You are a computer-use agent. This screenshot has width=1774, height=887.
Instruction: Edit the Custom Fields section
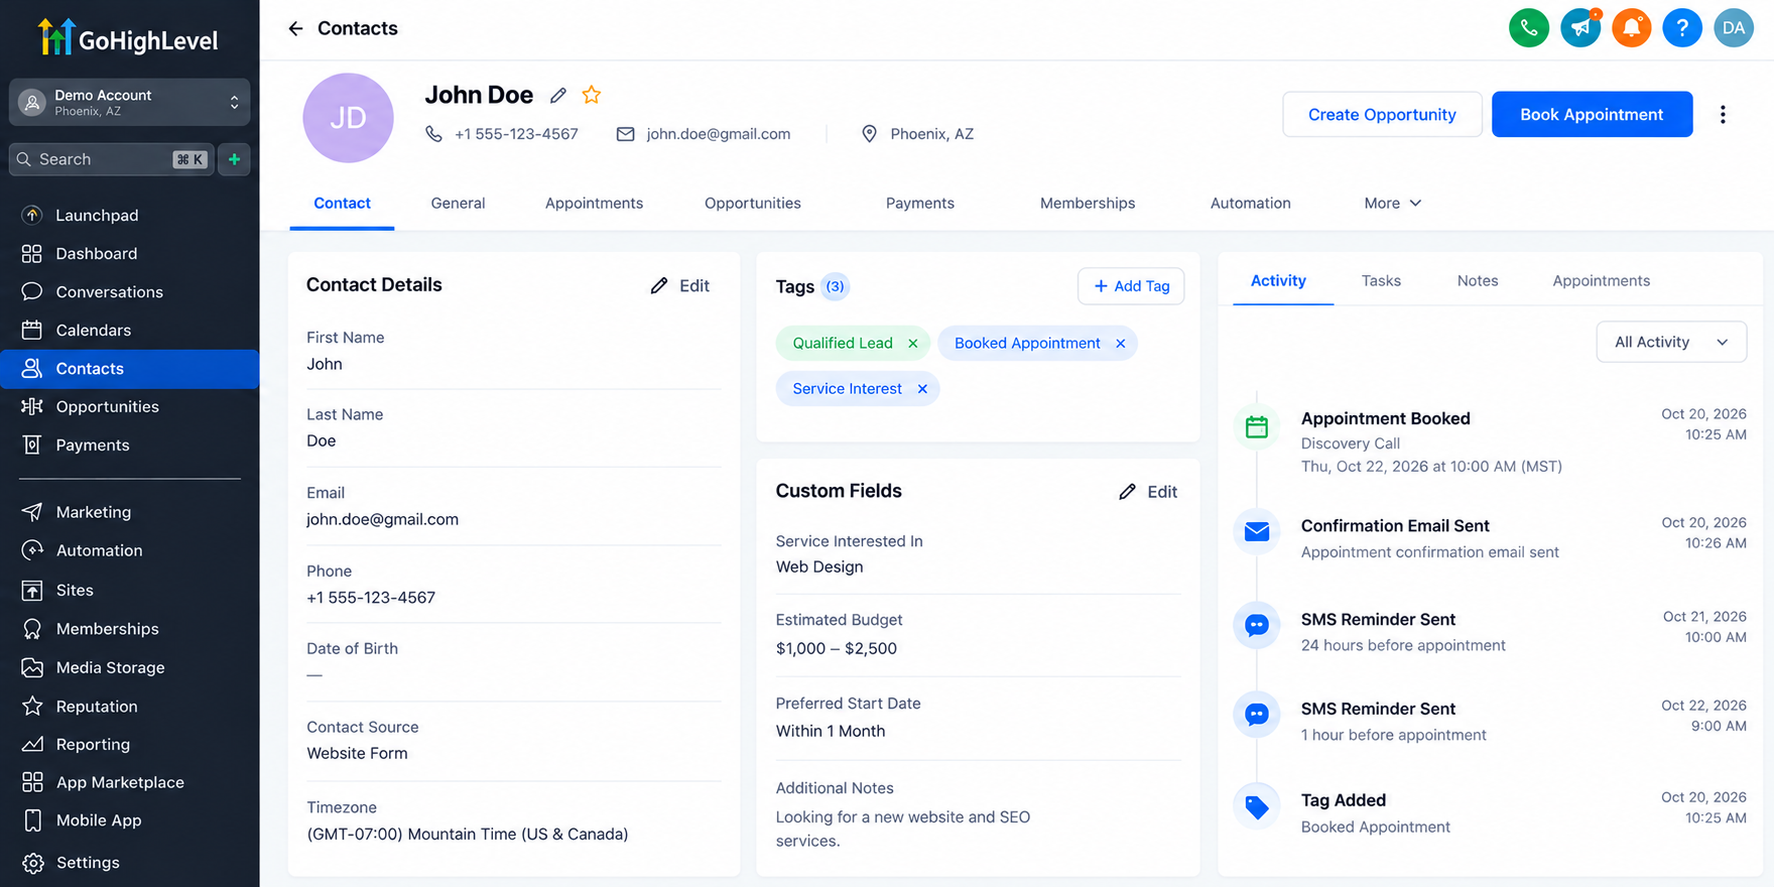coord(1148,492)
